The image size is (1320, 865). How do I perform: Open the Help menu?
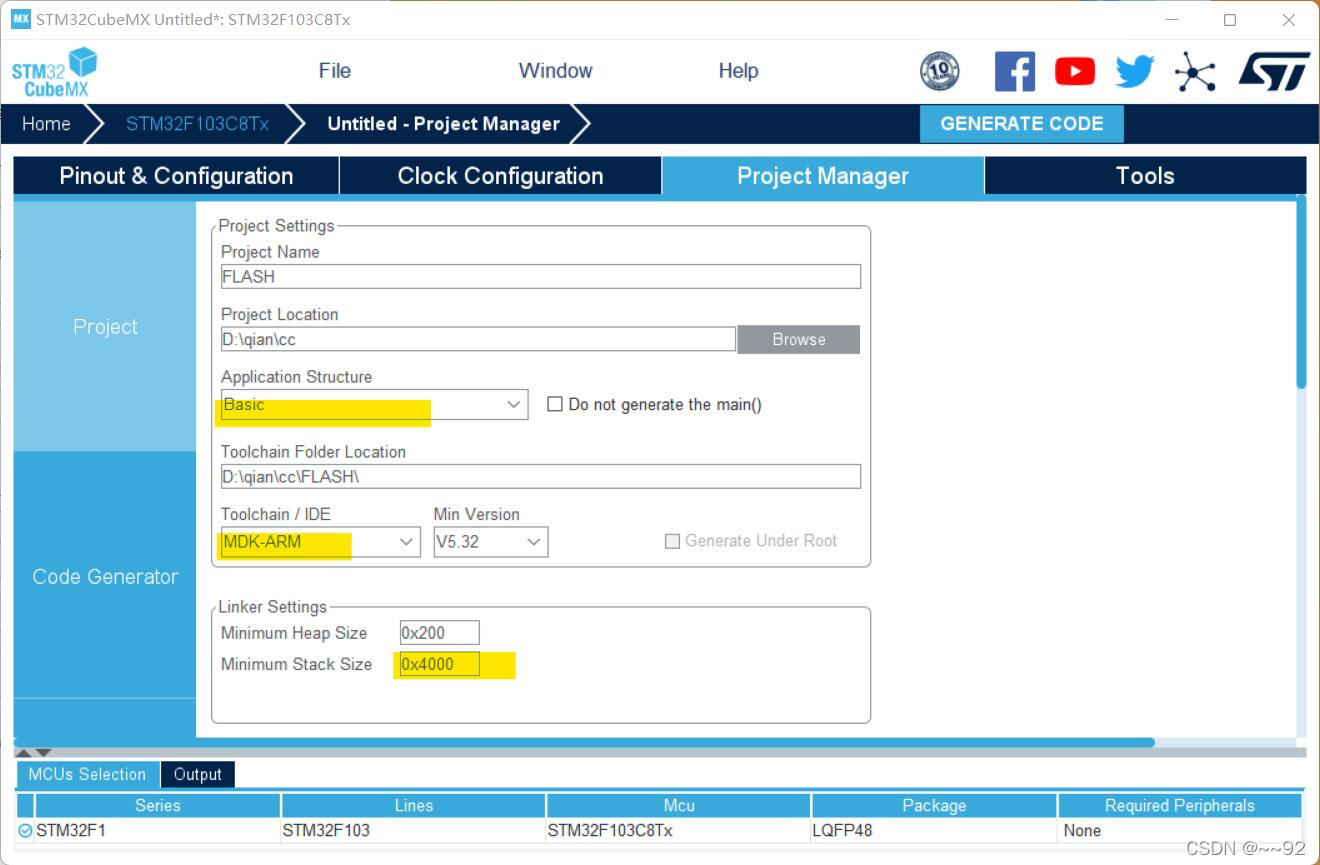point(738,71)
